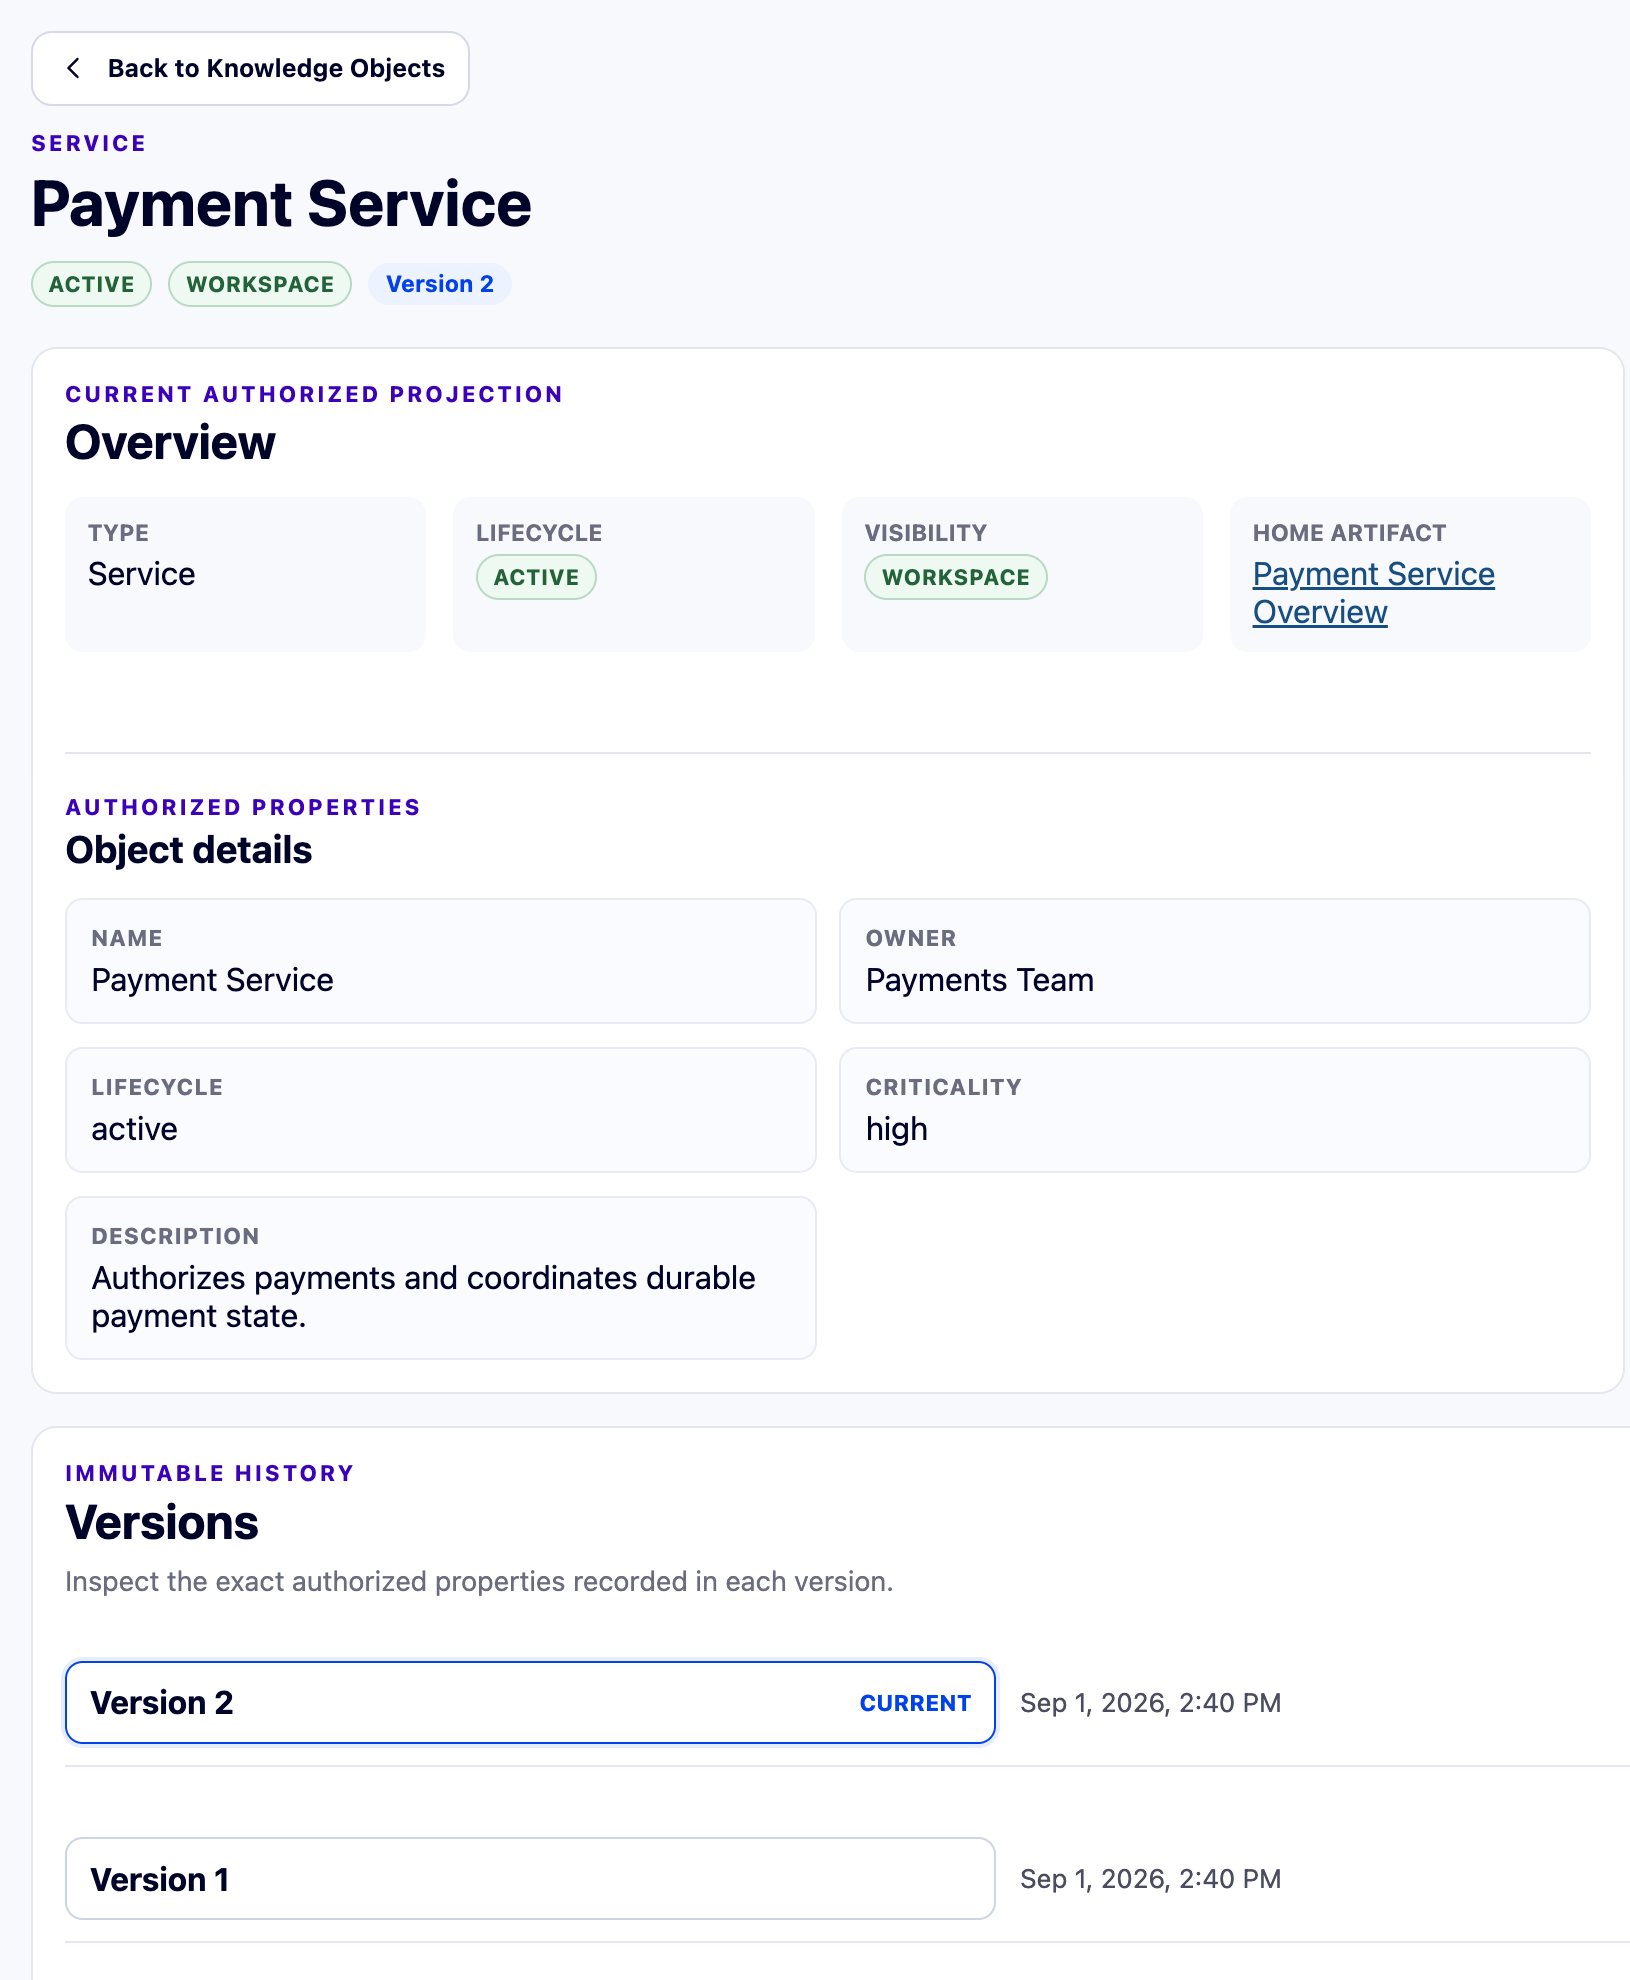Click the CURRENT label on Version 2
The height and width of the screenshot is (1980, 1630).
(x=915, y=1703)
